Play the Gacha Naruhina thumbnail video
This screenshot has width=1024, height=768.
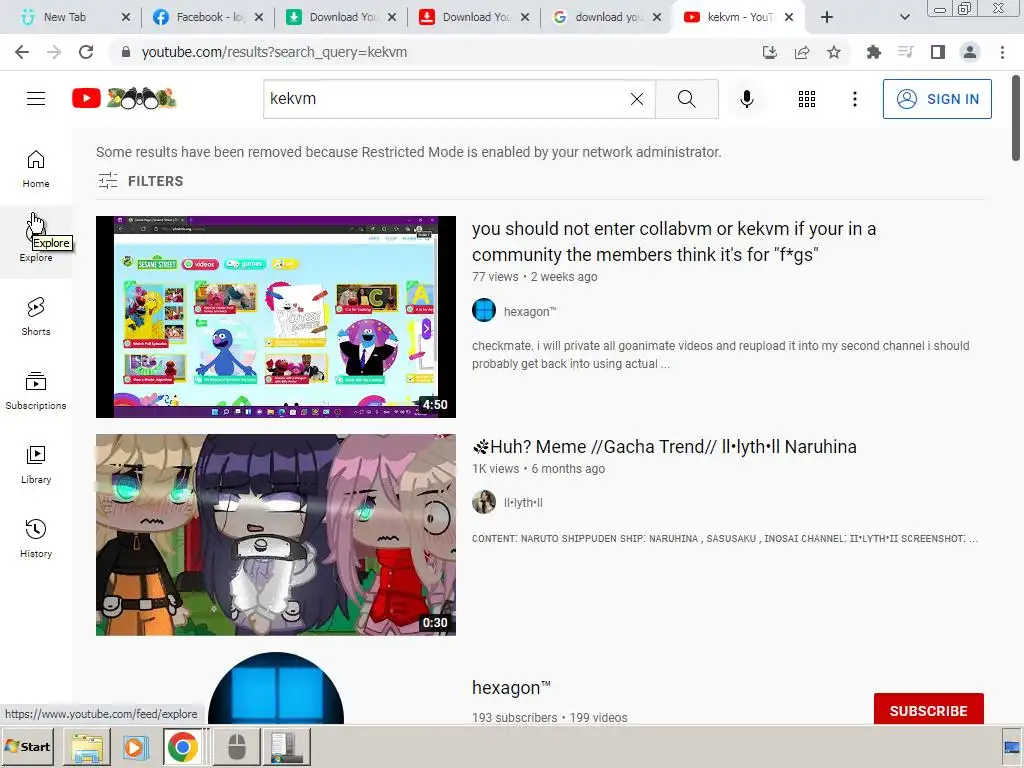(x=276, y=535)
